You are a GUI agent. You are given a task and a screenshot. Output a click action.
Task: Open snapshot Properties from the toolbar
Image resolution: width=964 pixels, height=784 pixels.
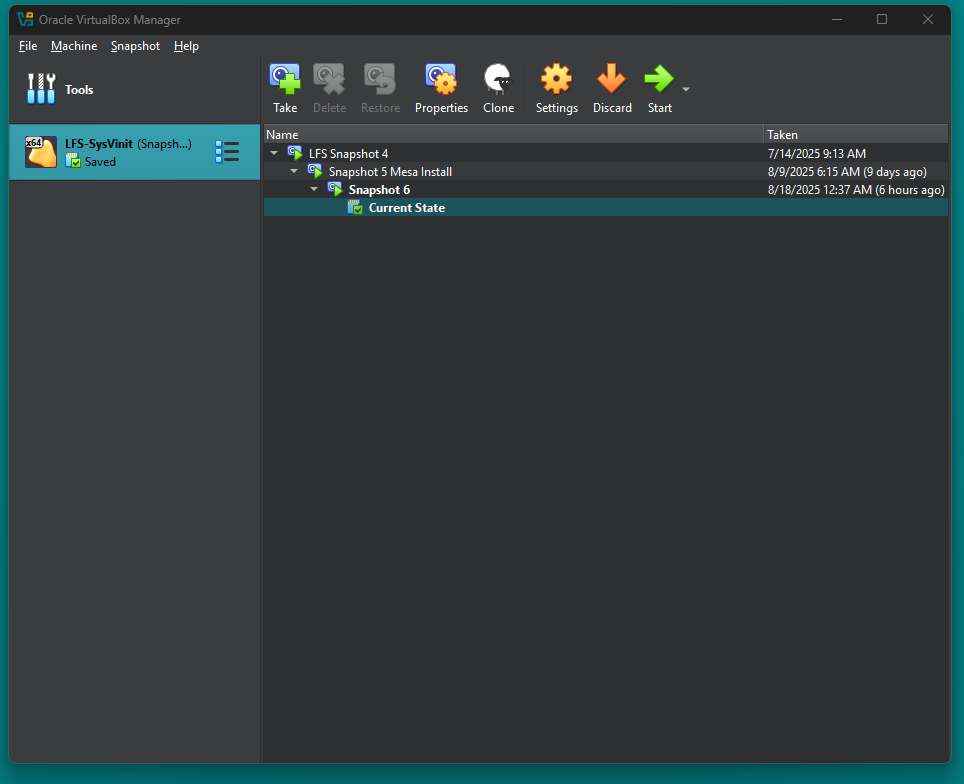(x=441, y=80)
